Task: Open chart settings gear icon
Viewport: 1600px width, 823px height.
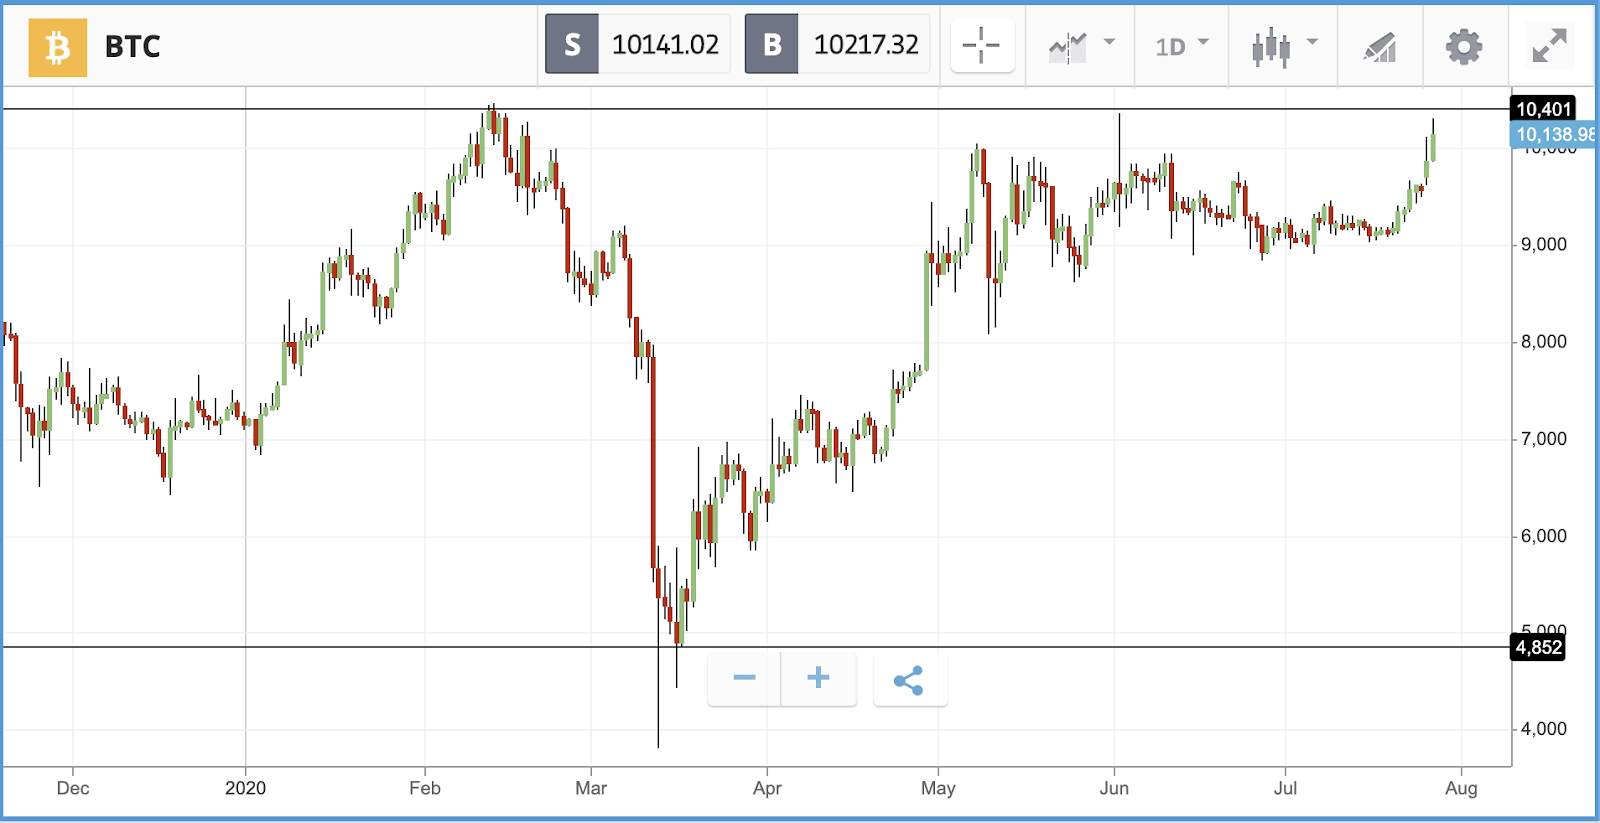Action: click(1464, 46)
